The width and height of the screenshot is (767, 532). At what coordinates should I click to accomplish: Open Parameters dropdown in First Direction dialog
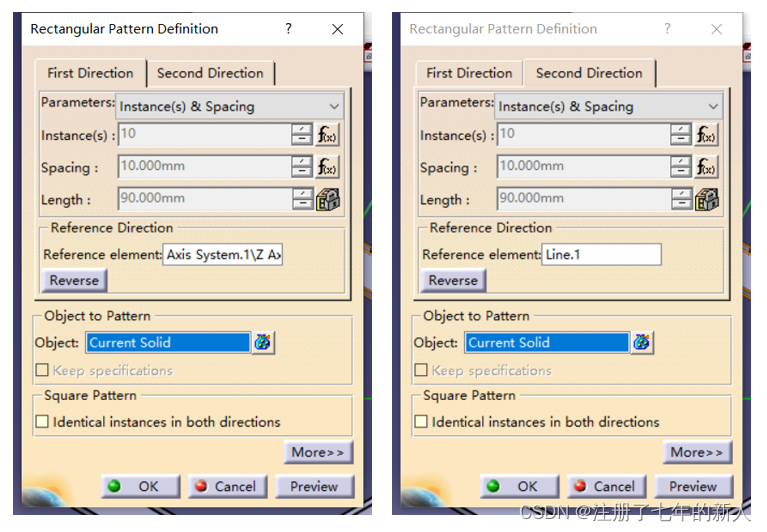[230, 106]
